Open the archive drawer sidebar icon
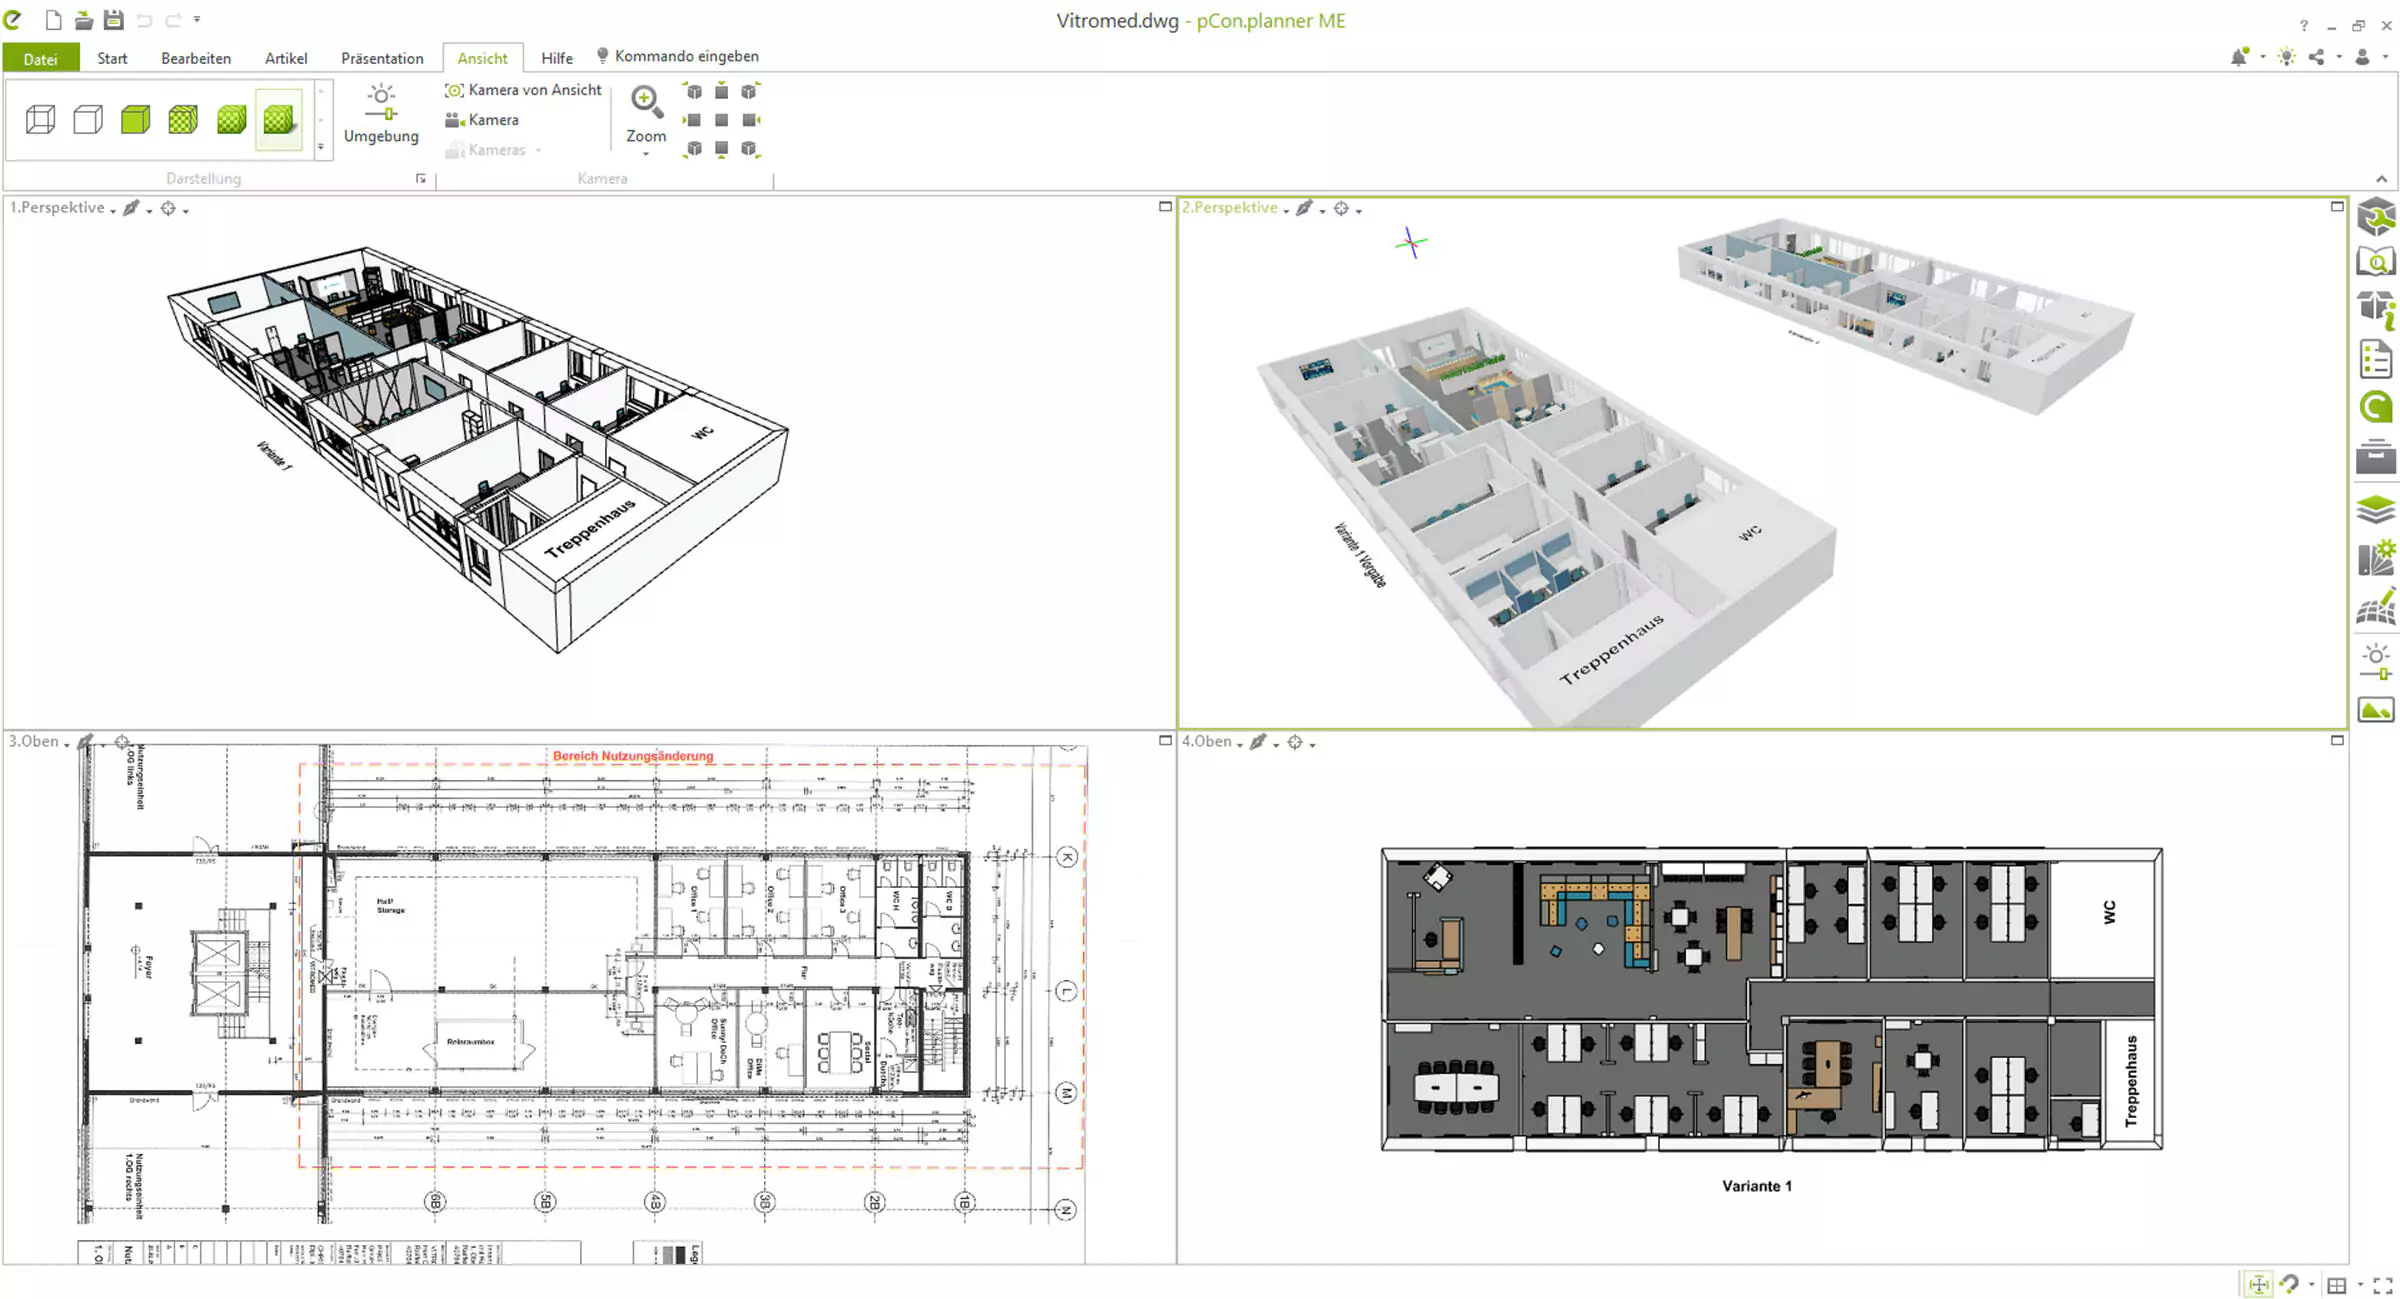Image resolution: width=2400 pixels, height=1299 pixels. (x=2376, y=457)
